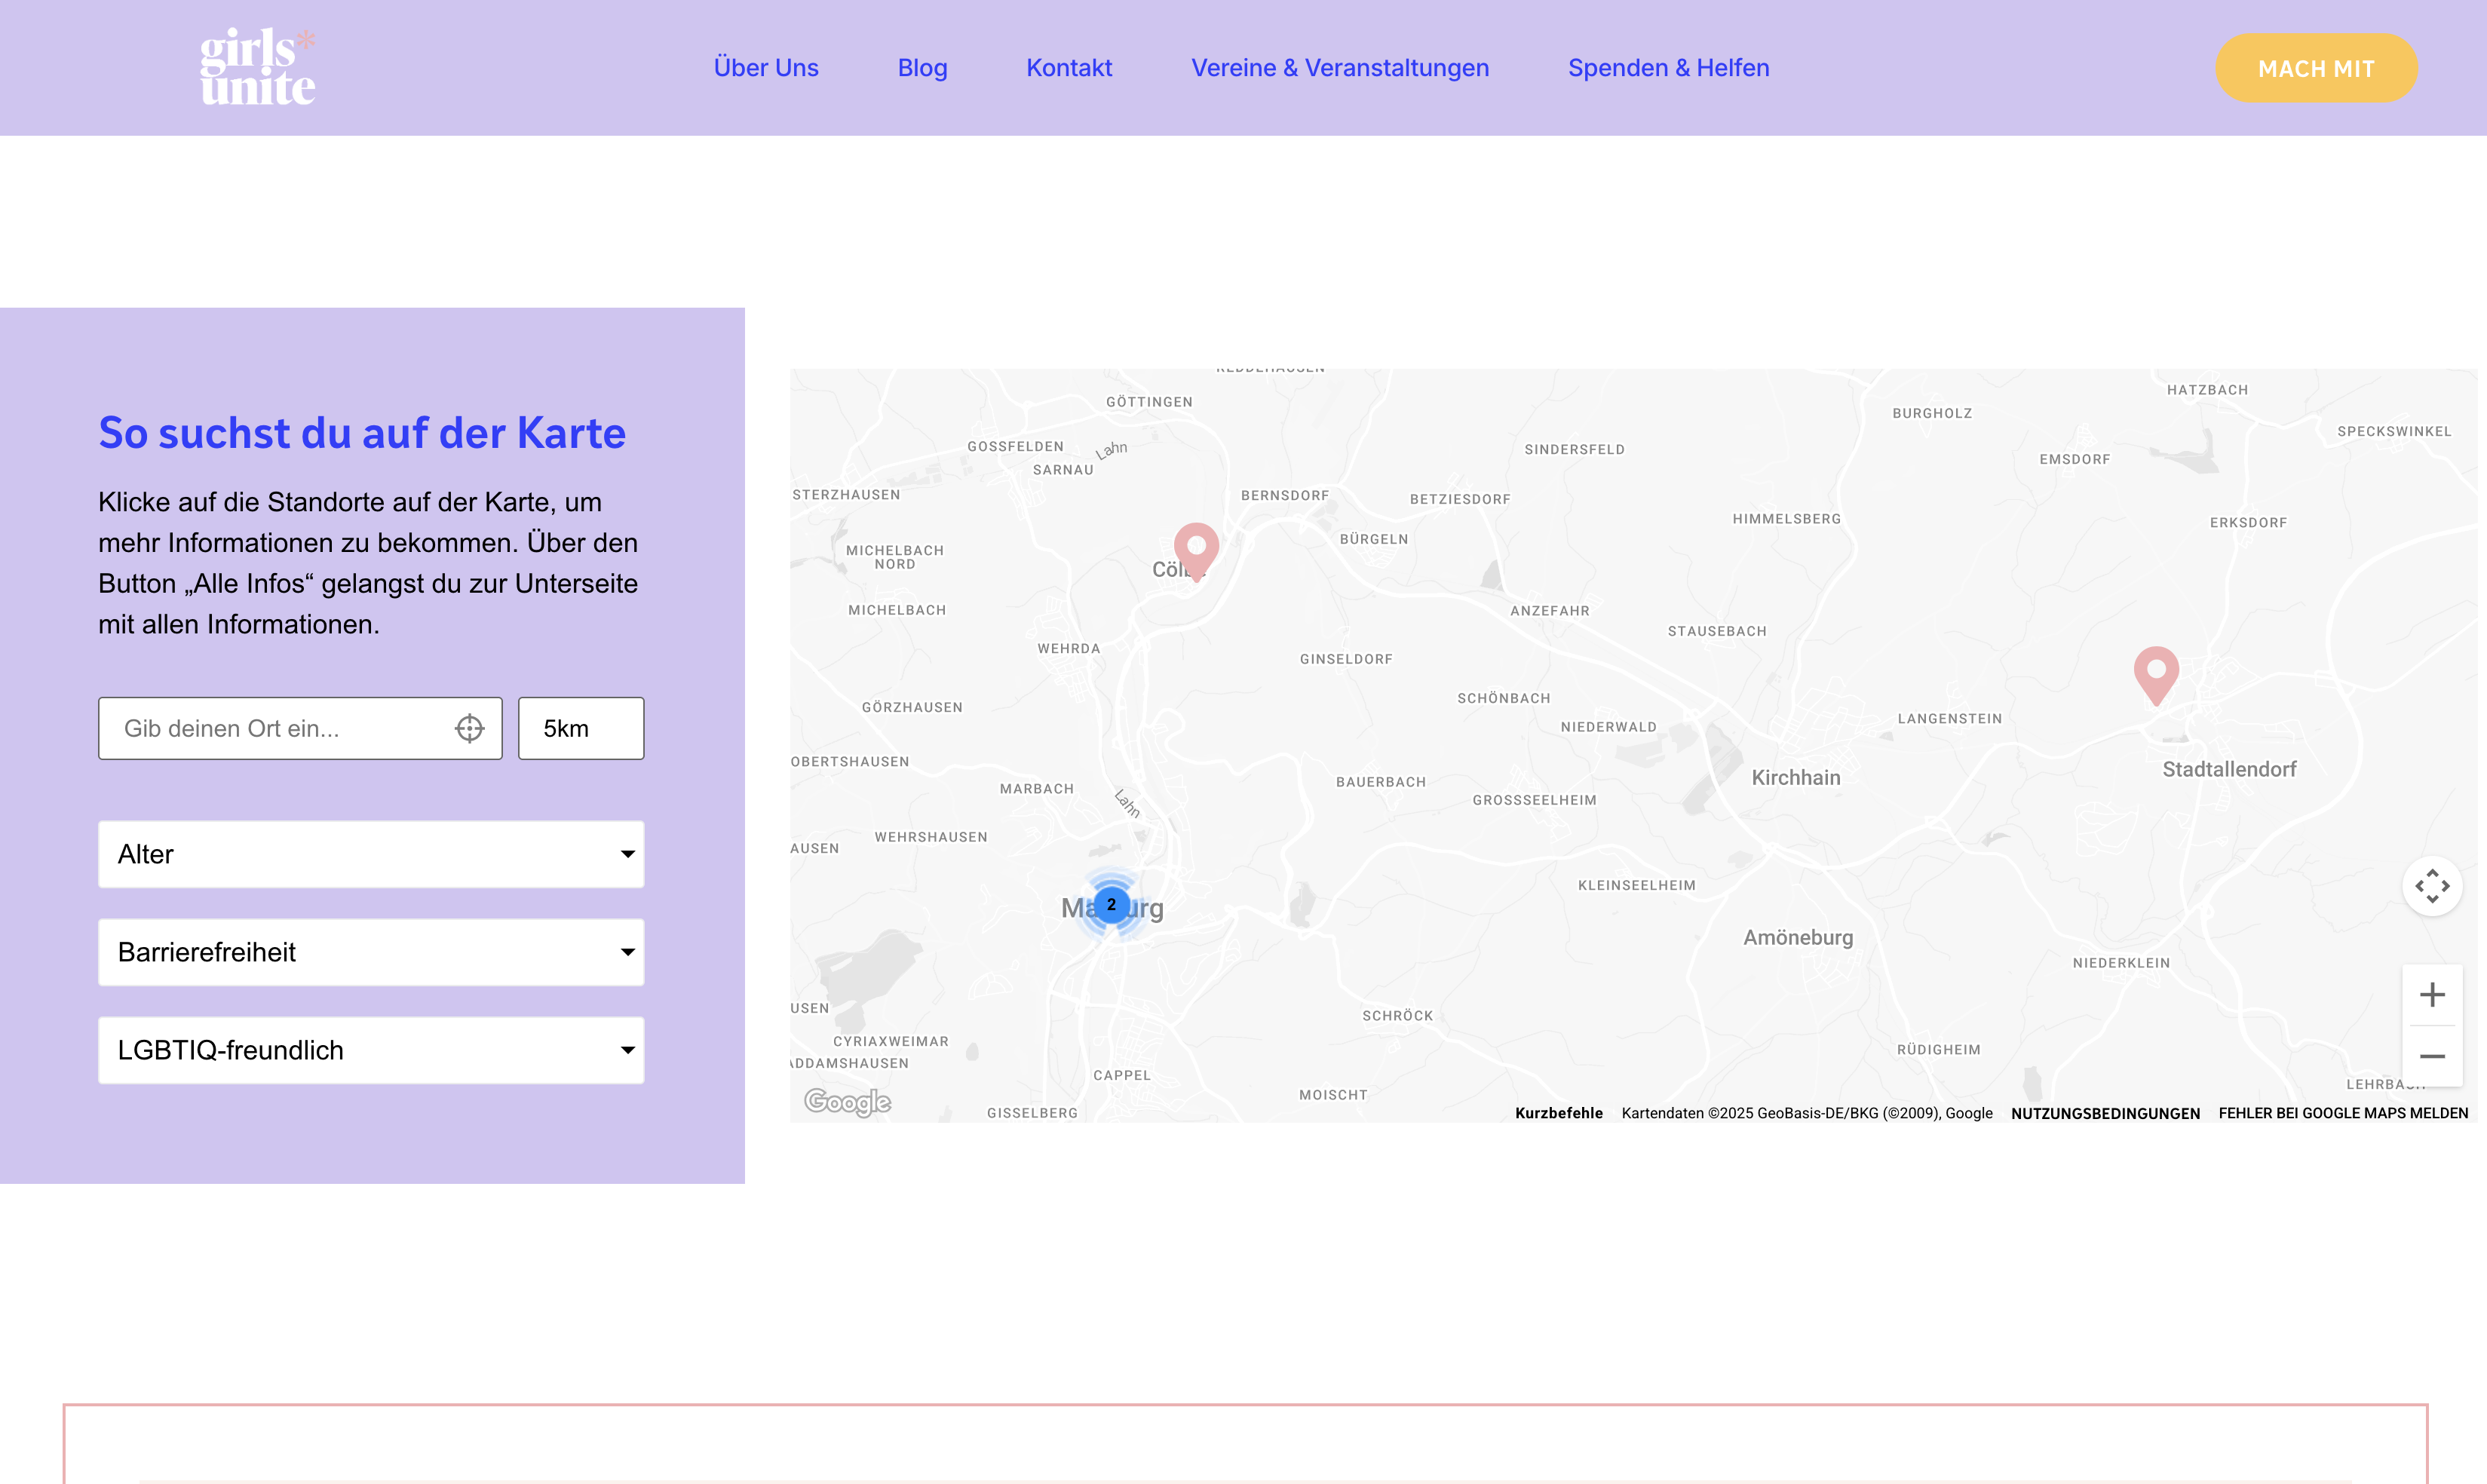The width and height of the screenshot is (2487, 1484).
Task: Click the girls unite logo
Action: pos(258,67)
